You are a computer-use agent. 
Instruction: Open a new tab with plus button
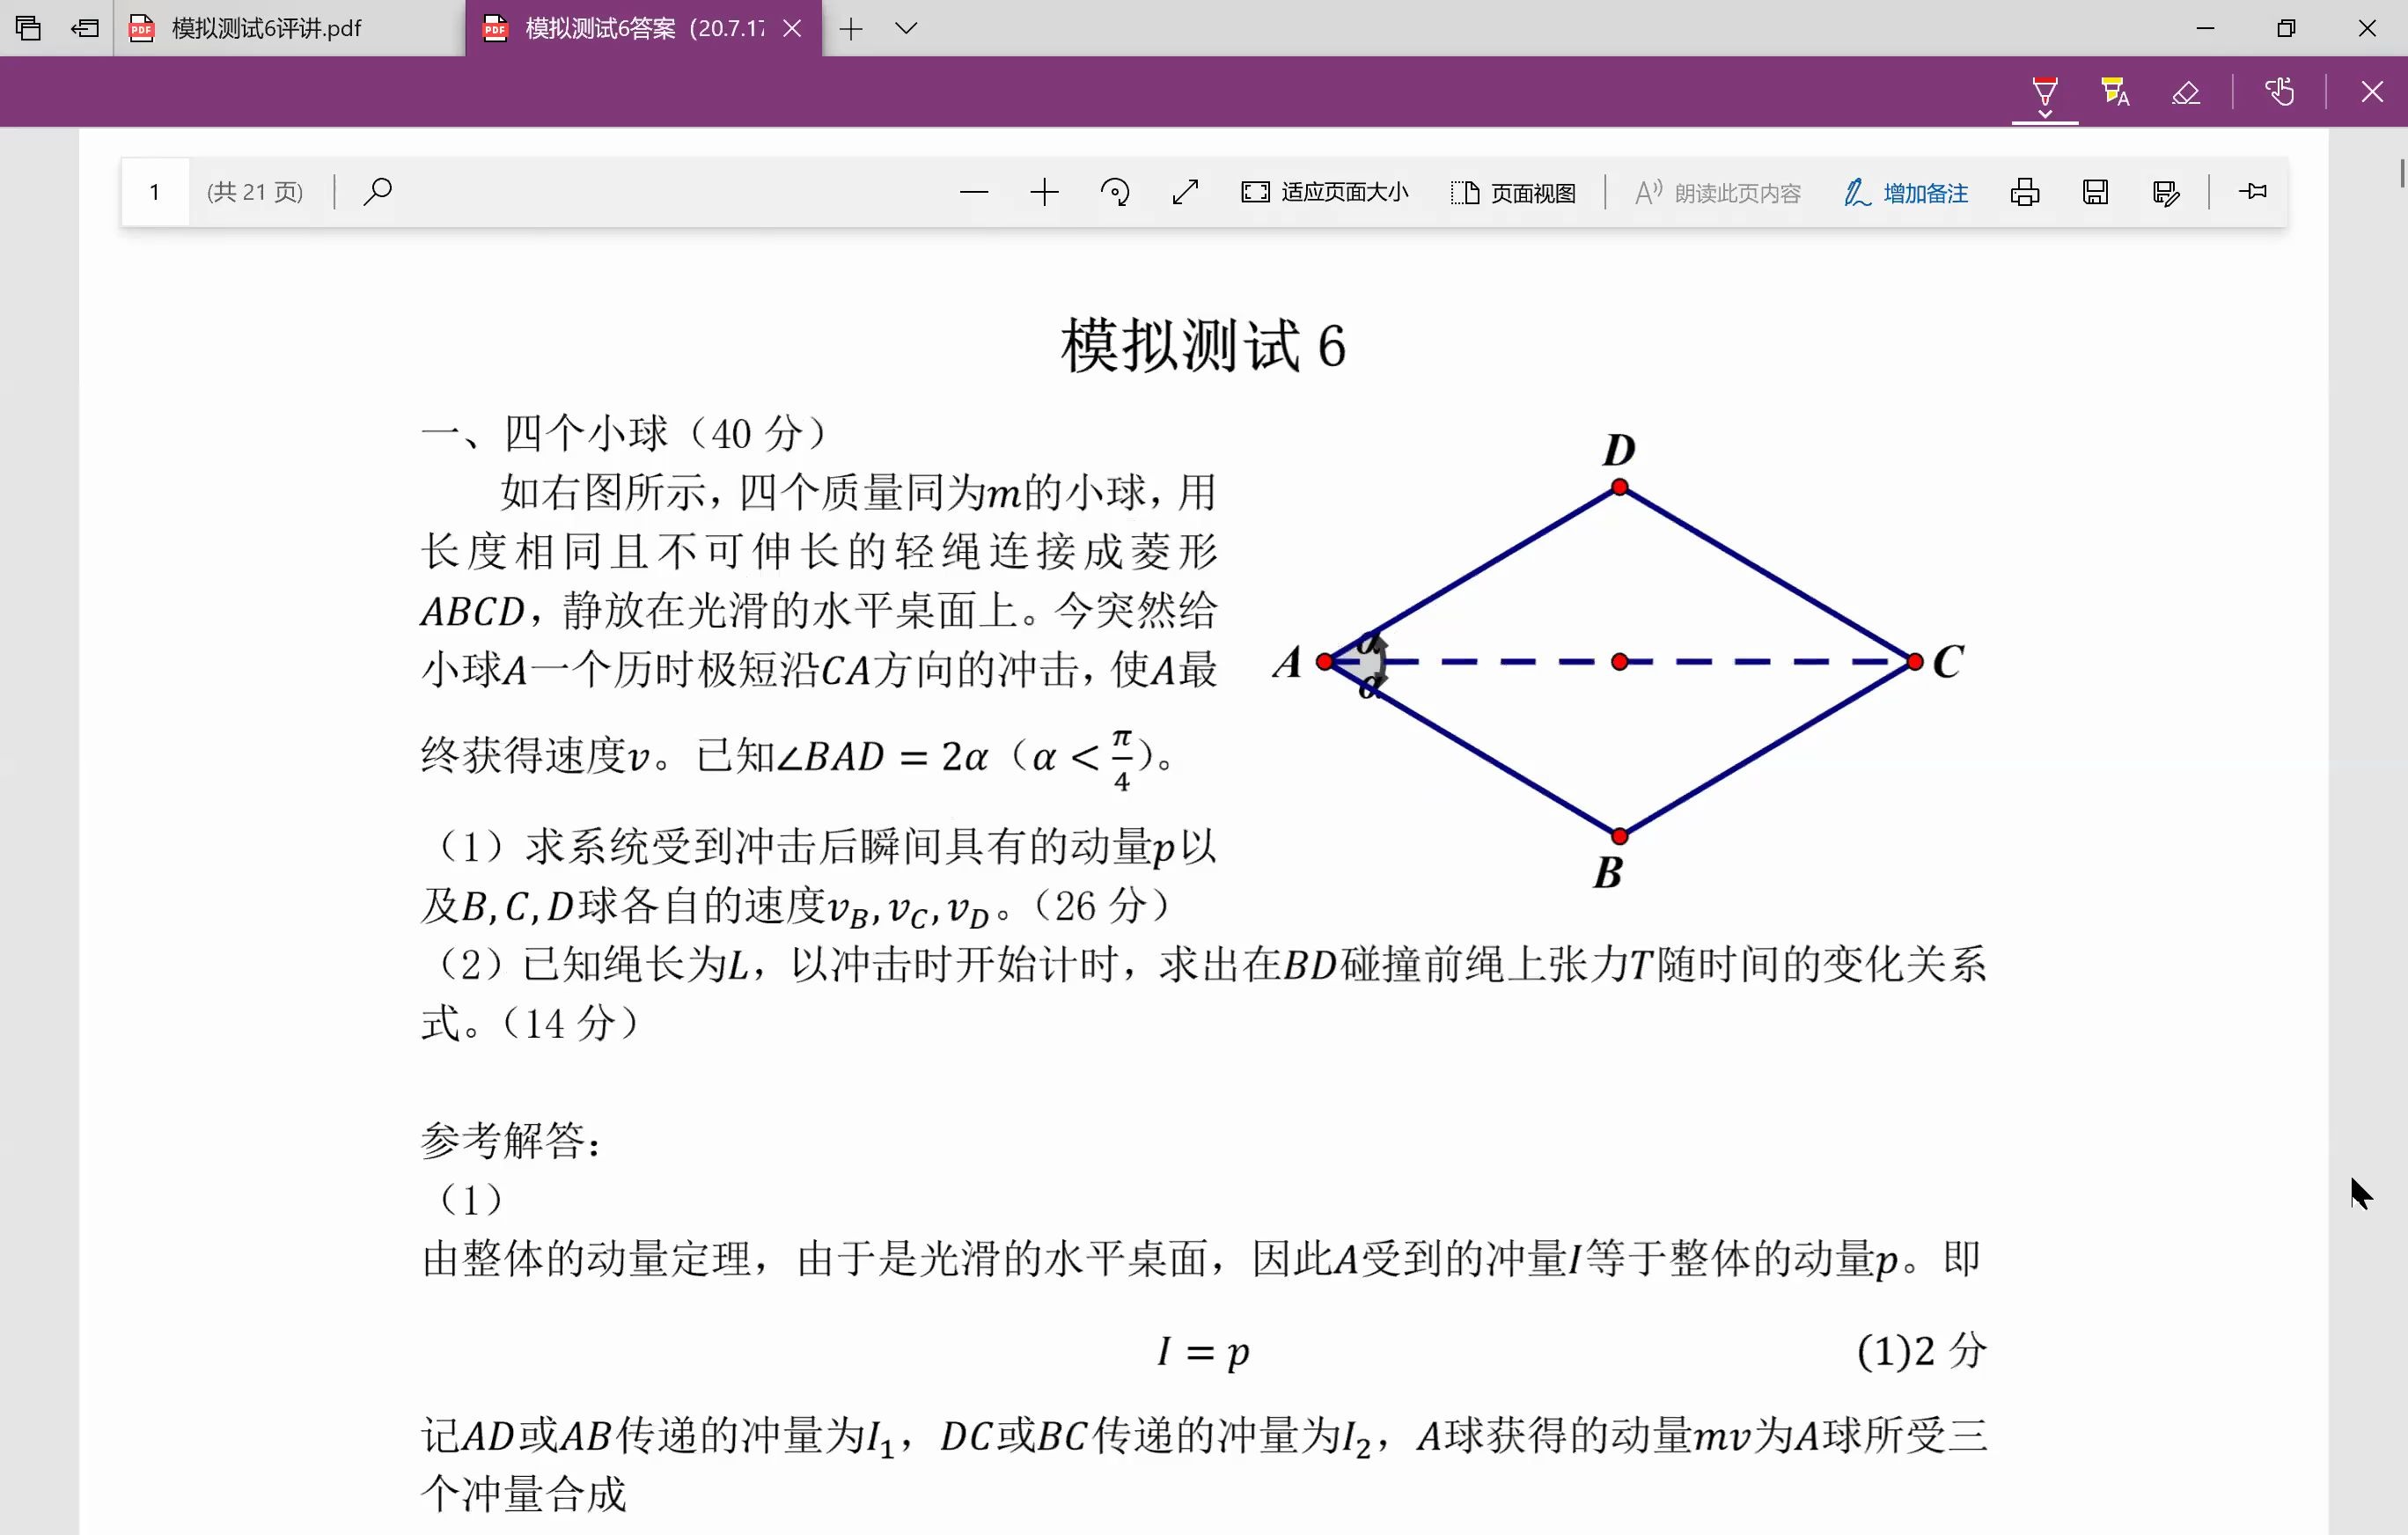click(851, 29)
